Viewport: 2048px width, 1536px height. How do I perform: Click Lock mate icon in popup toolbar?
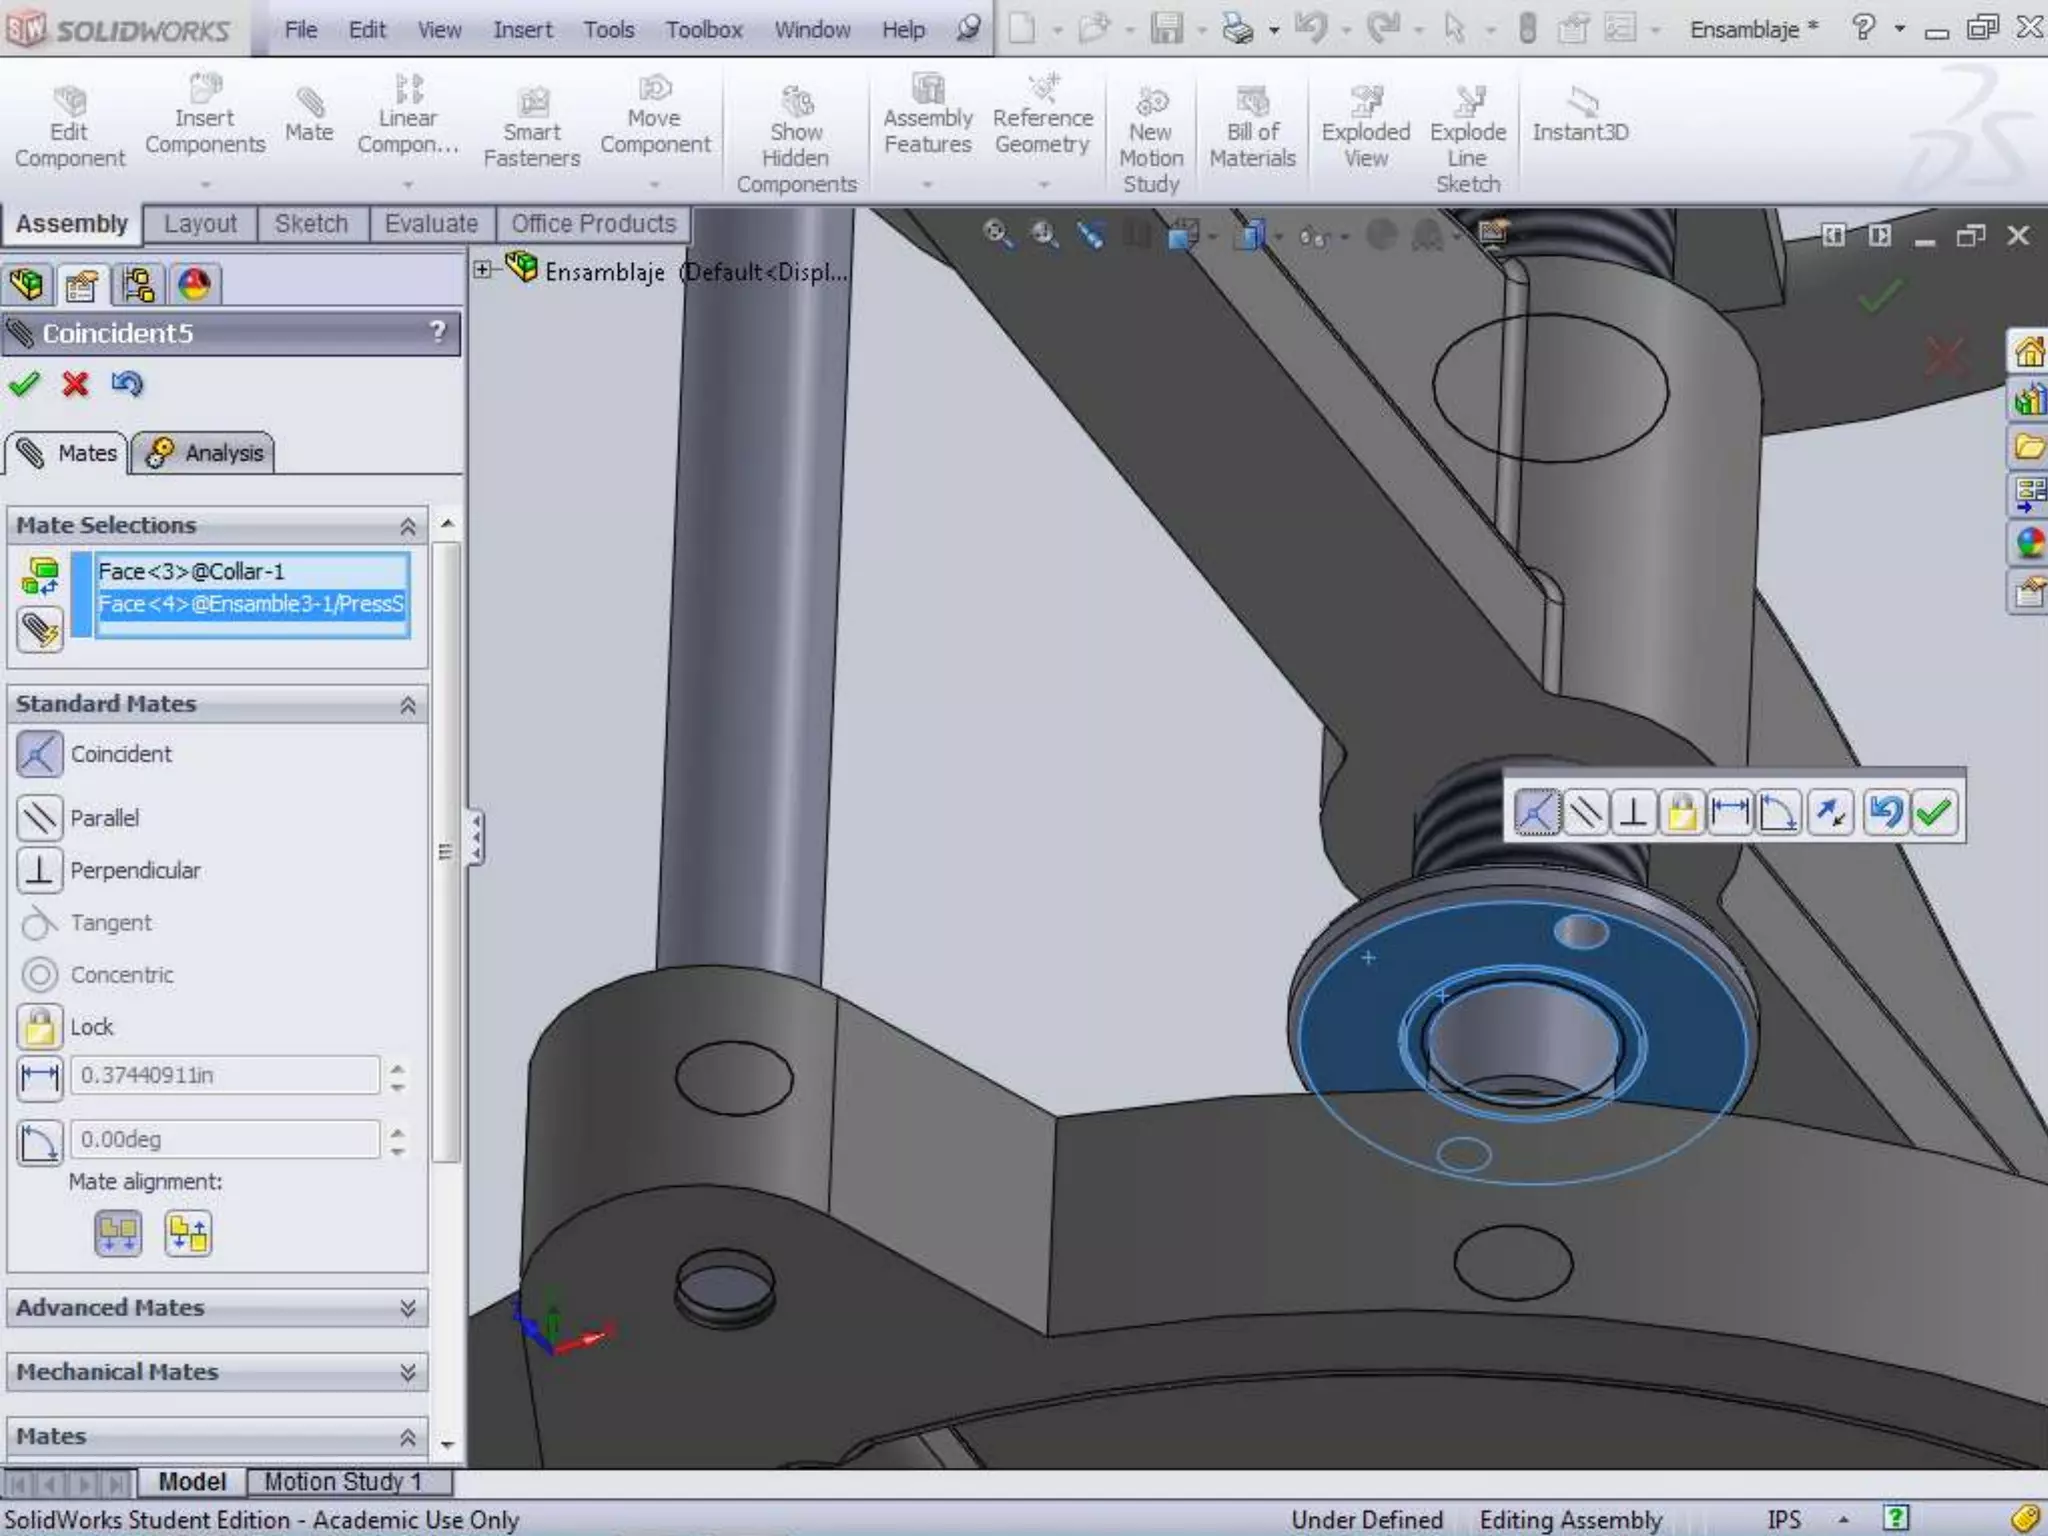tap(1682, 812)
